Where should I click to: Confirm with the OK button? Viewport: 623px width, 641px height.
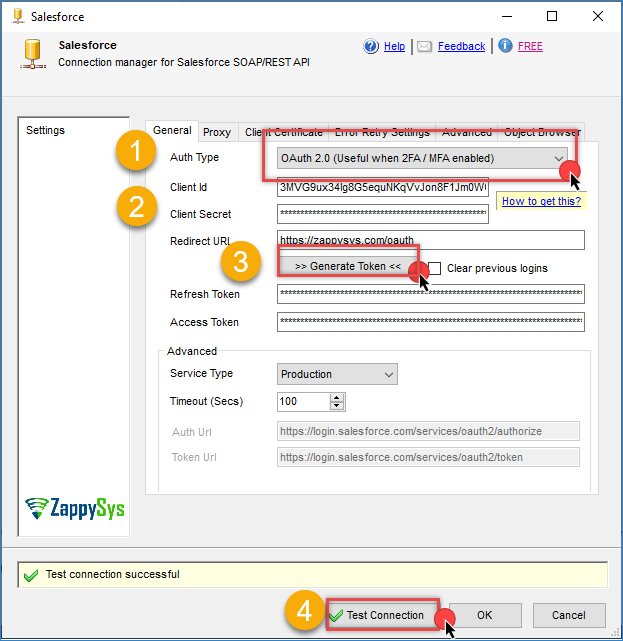click(x=485, y=615)
